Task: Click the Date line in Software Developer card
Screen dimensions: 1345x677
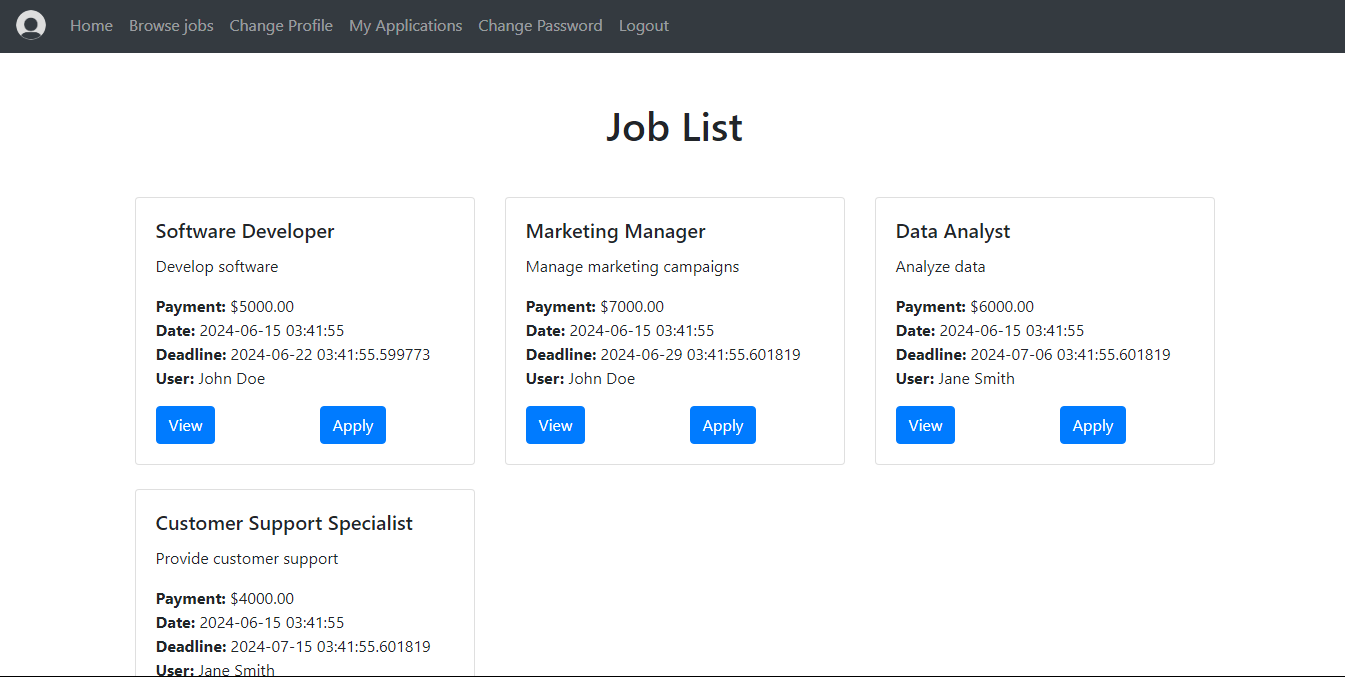Action: (250, 331)
